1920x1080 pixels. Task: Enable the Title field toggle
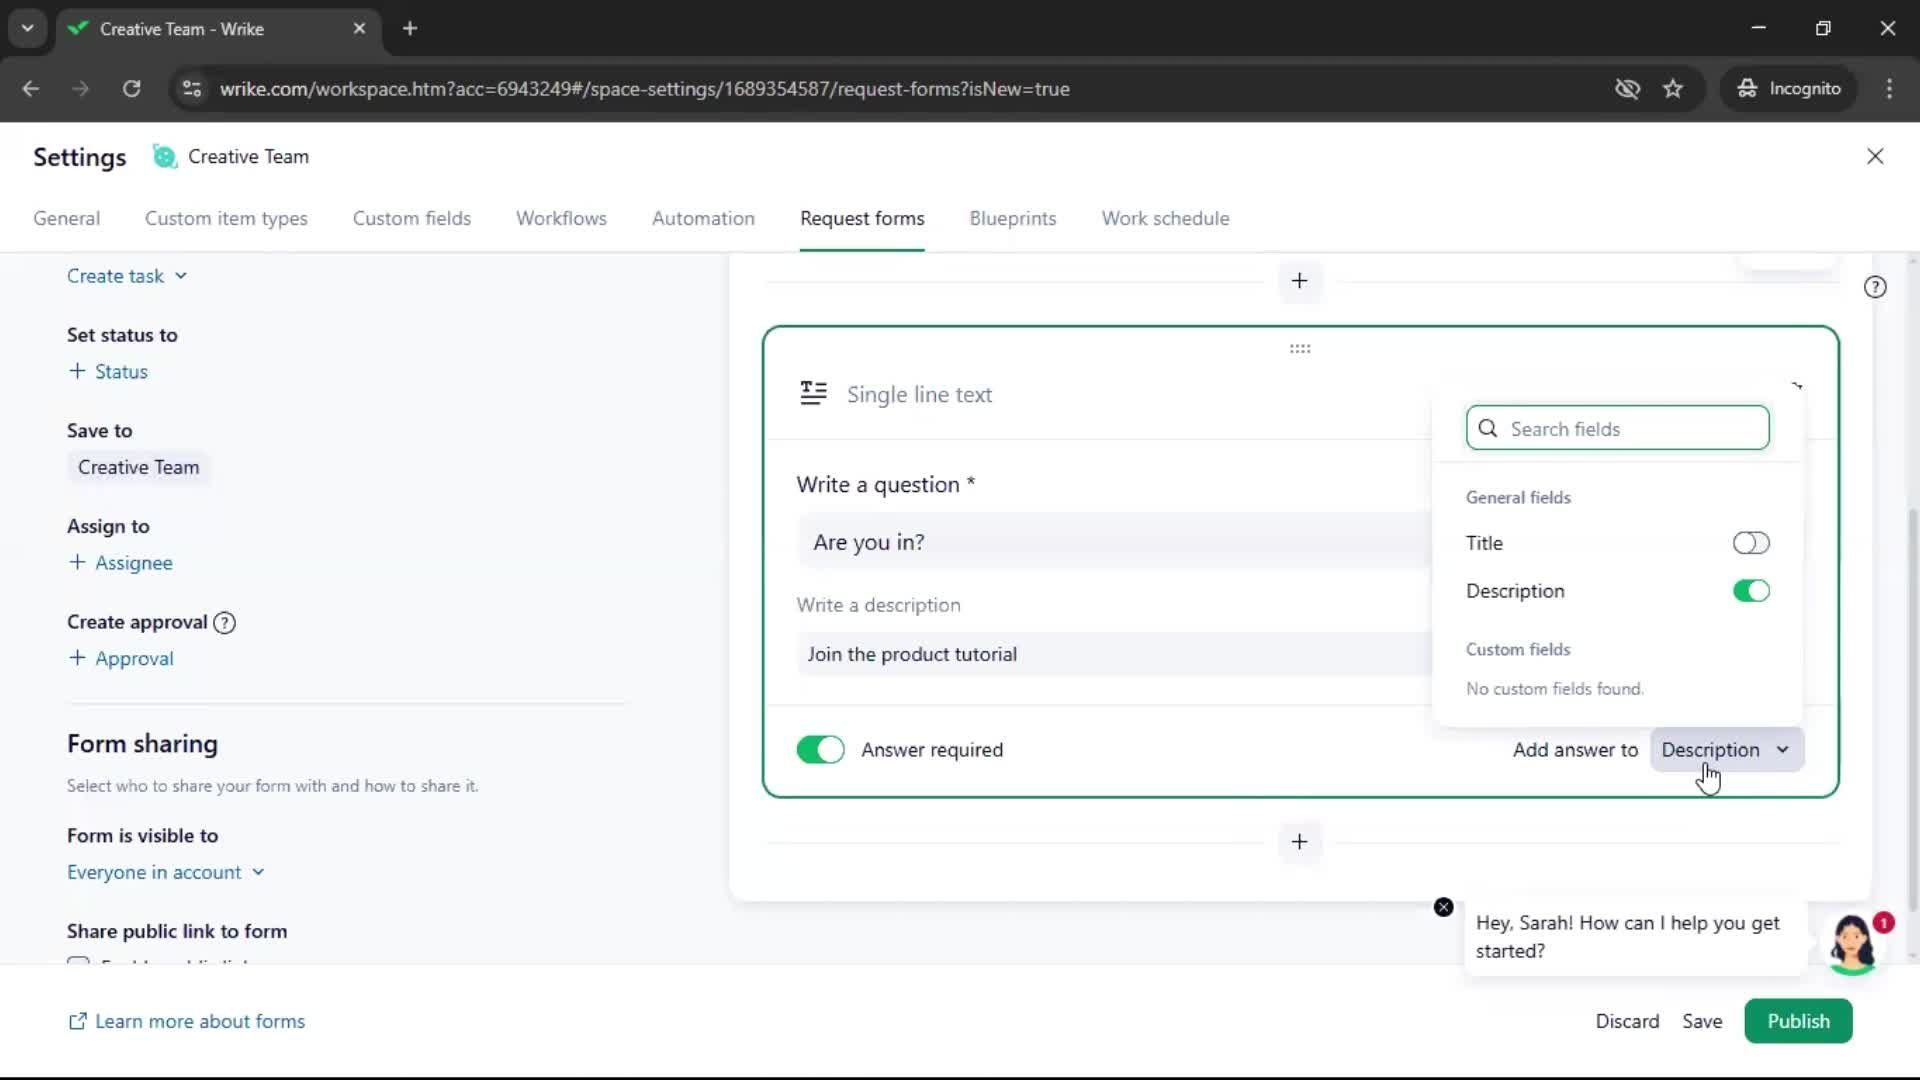pyautogui.click(x=1751, y=543)
